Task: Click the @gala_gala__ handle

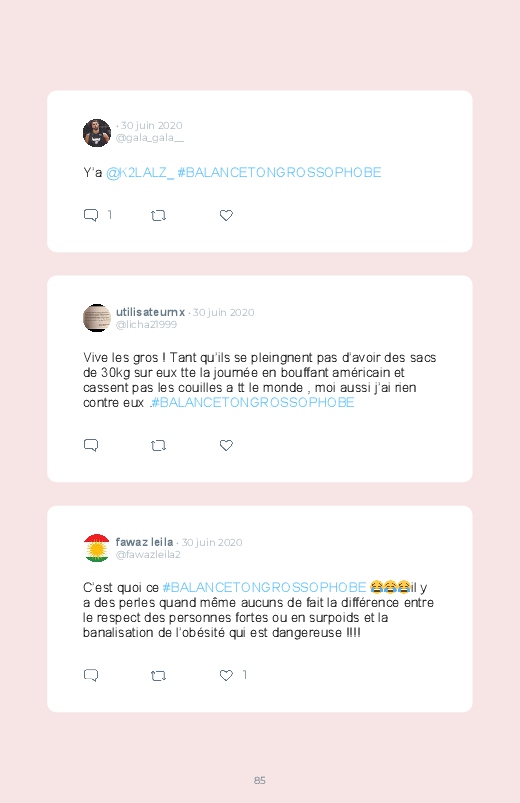Action: [150, 138]
